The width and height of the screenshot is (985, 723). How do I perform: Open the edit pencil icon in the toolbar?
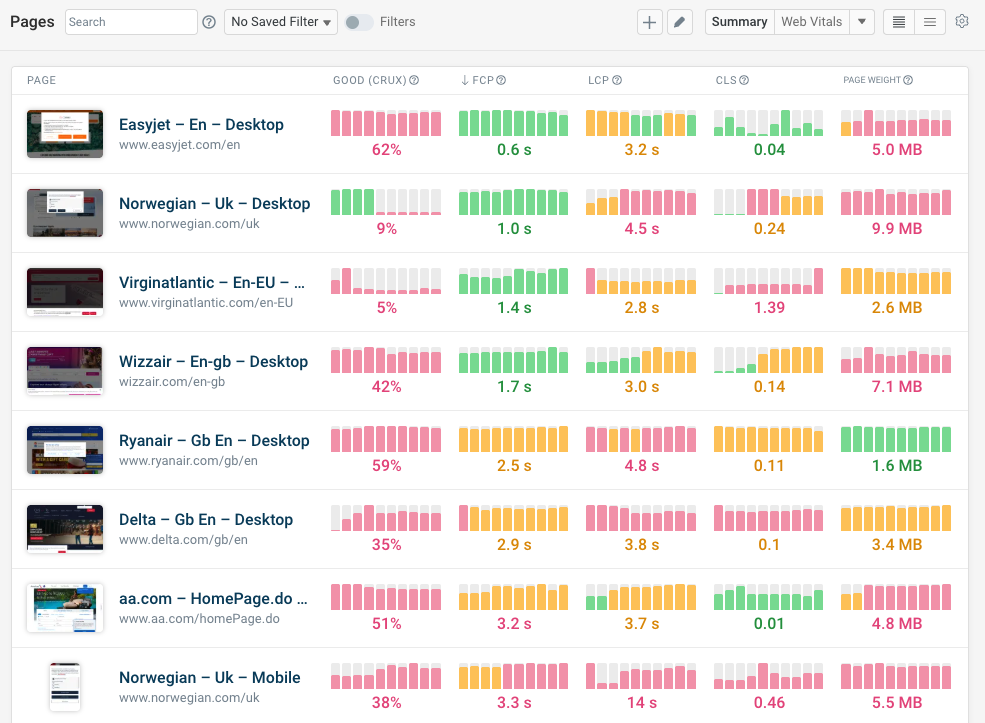679,21
